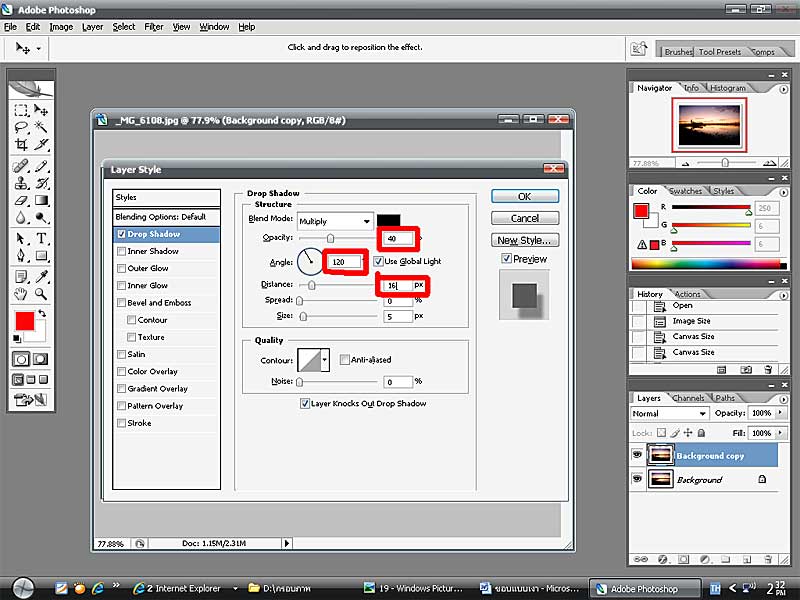This screenshot has width=800, height=600.
Task: Open the Image menu
Action: coord(61,27)
